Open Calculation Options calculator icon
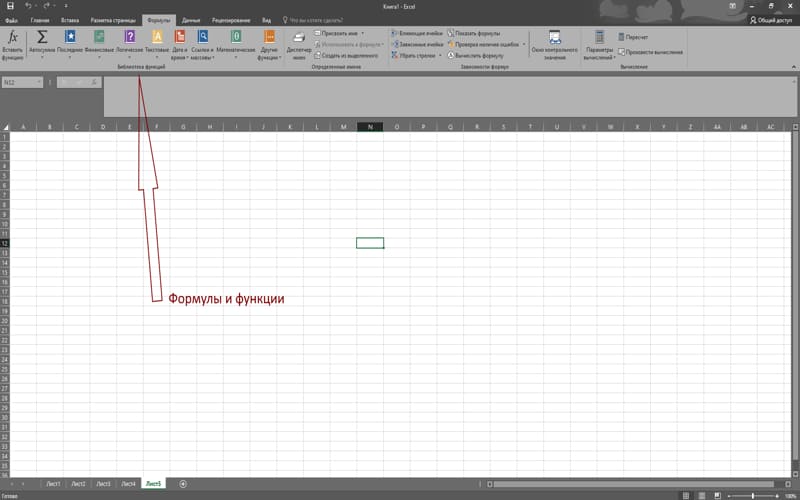 pyautogui.click(x=599, y=37)
